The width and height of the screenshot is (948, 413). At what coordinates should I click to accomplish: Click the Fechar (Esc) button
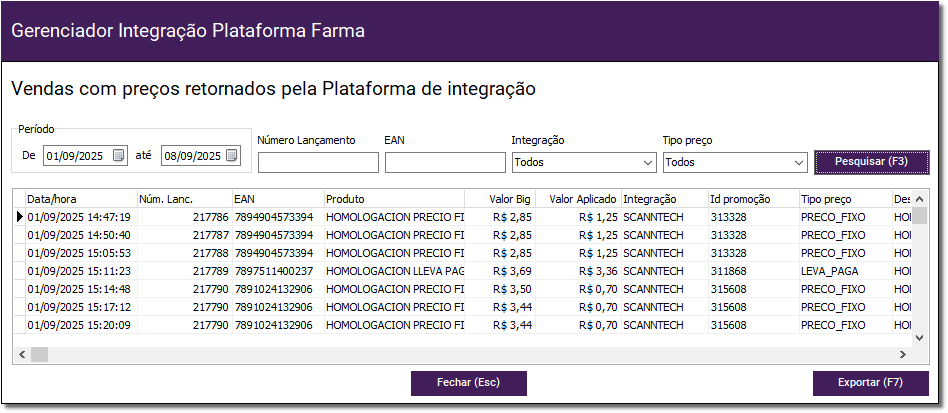point(468,383)
